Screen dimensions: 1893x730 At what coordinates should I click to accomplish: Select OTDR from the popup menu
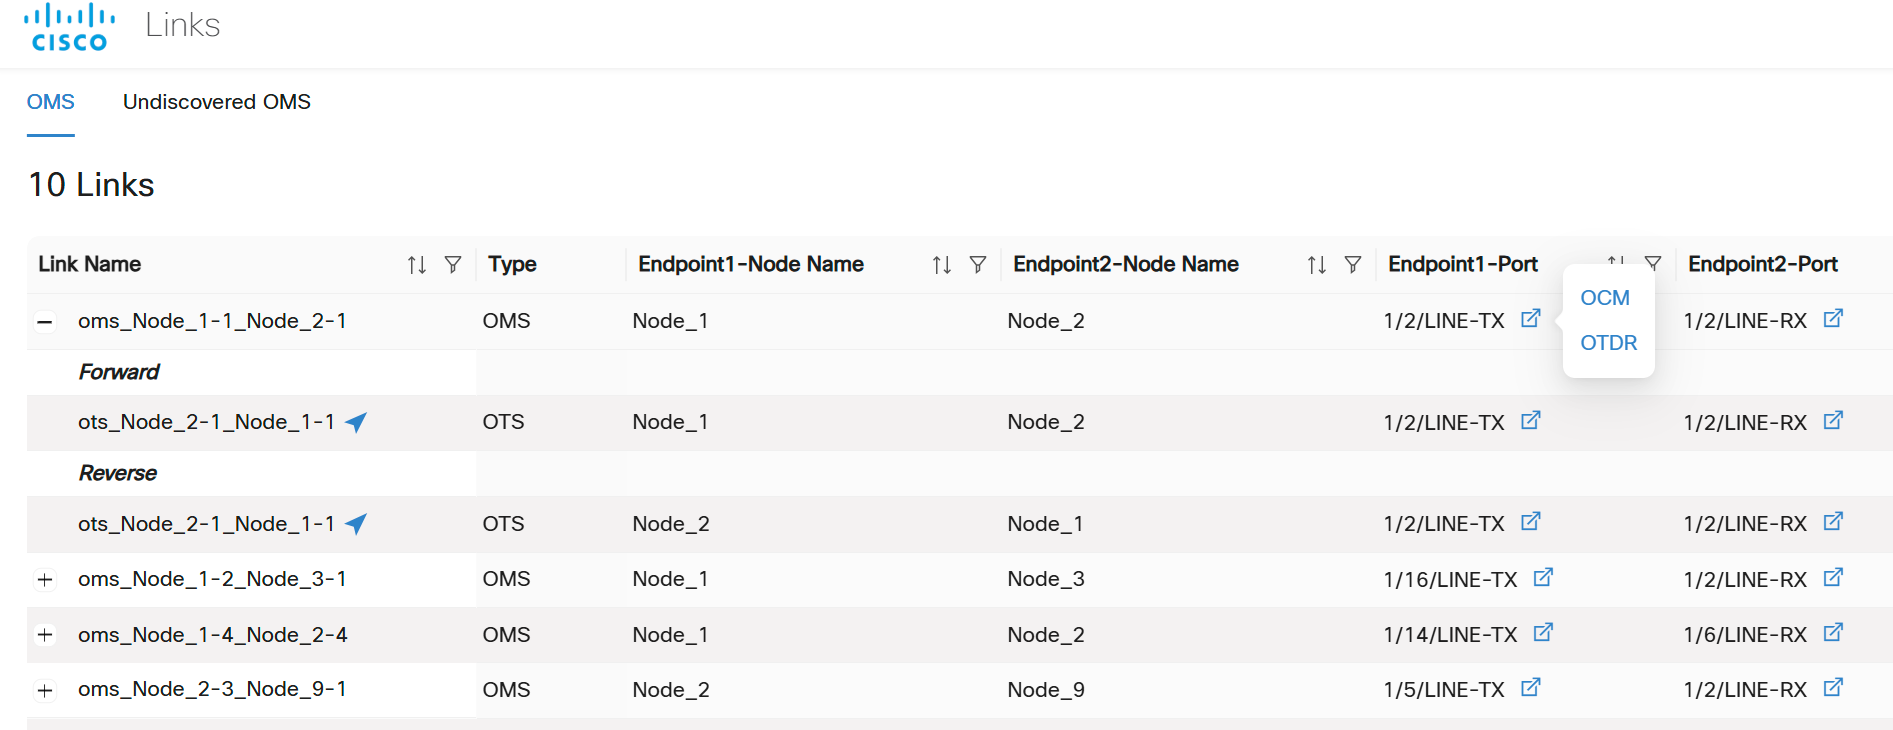tap(1609, 343)
